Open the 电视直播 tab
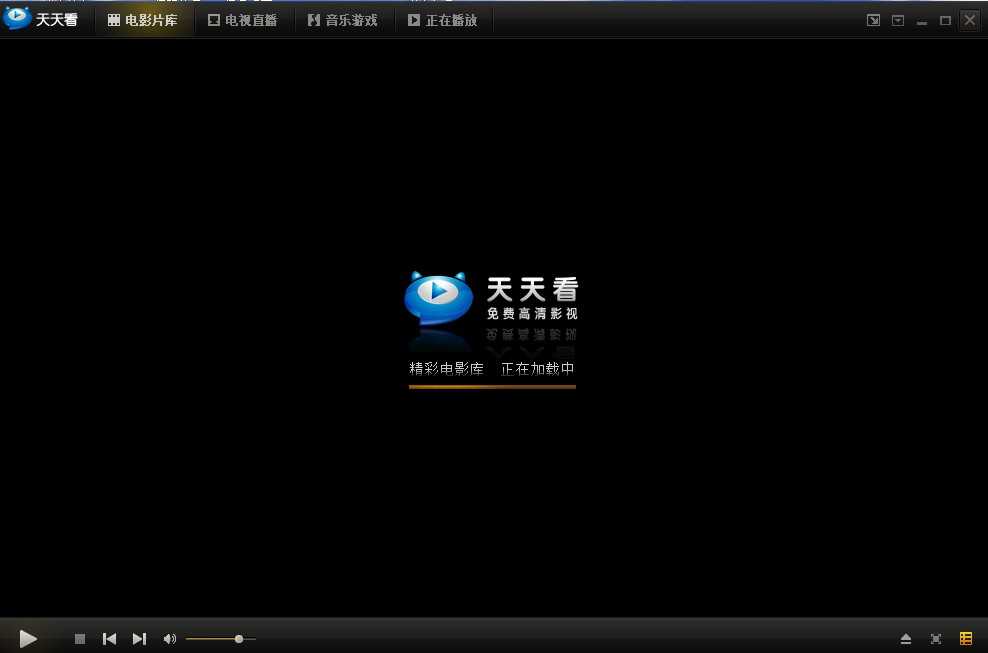Viewport: 988px width, 653px height. 242,19
